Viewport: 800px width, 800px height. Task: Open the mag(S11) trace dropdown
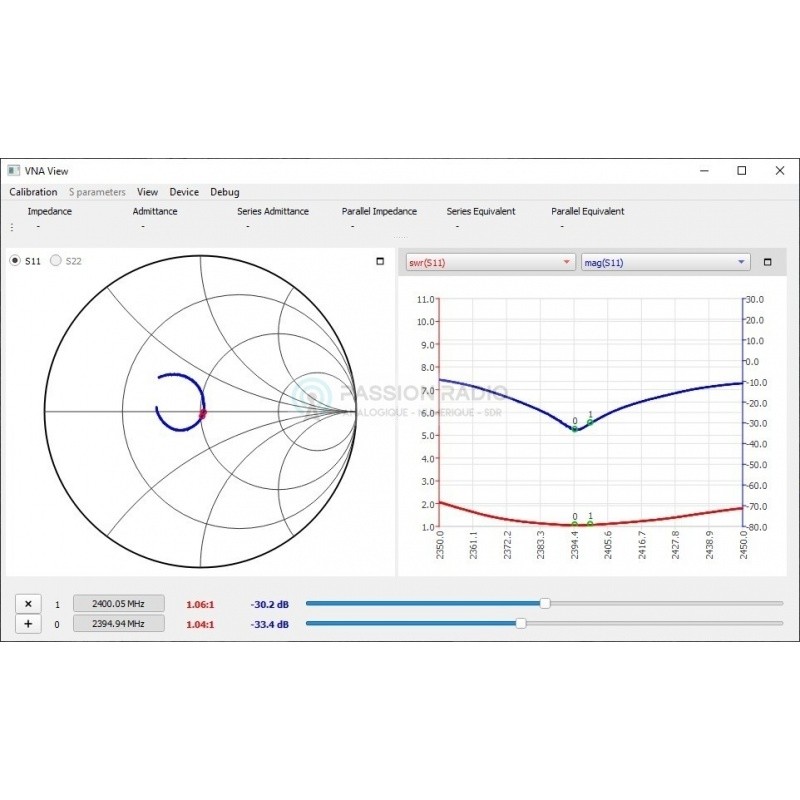pos(665,262)
